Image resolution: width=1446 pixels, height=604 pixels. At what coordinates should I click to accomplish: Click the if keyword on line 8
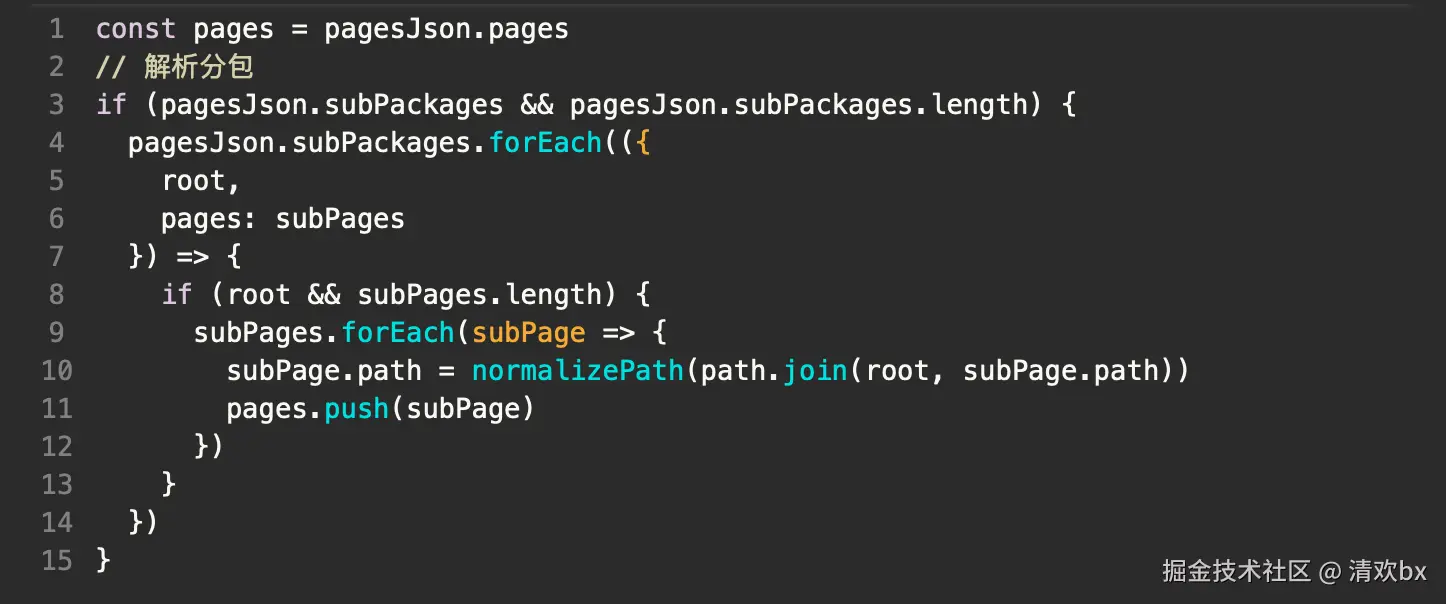click(177, 295)
